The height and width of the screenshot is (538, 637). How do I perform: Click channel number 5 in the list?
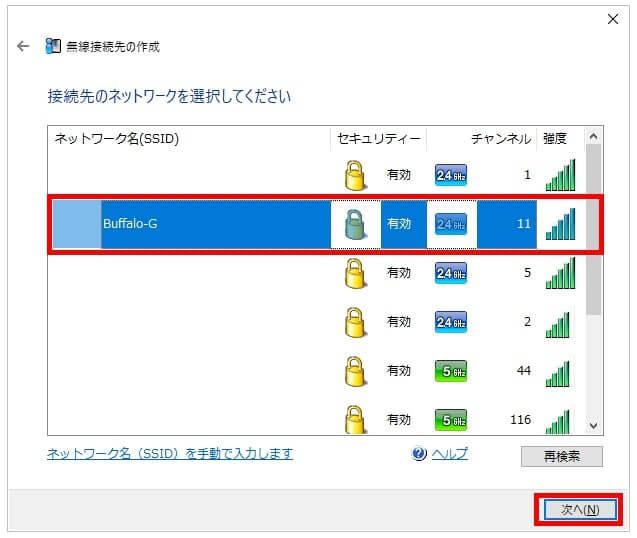coord(527,273)
